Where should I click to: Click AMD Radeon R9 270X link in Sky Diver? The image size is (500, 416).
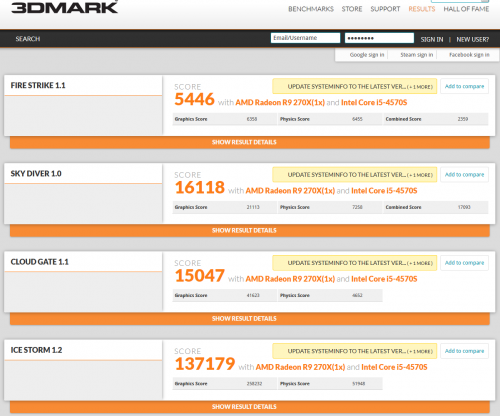pyautogui.click(x=290, y=191)
